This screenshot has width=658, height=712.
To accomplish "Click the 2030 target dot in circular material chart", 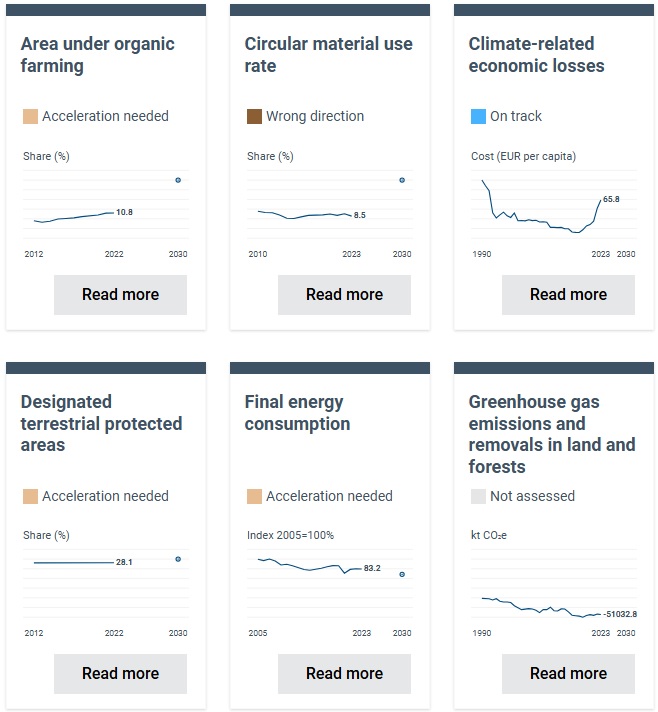I will [x=402, y=180].
